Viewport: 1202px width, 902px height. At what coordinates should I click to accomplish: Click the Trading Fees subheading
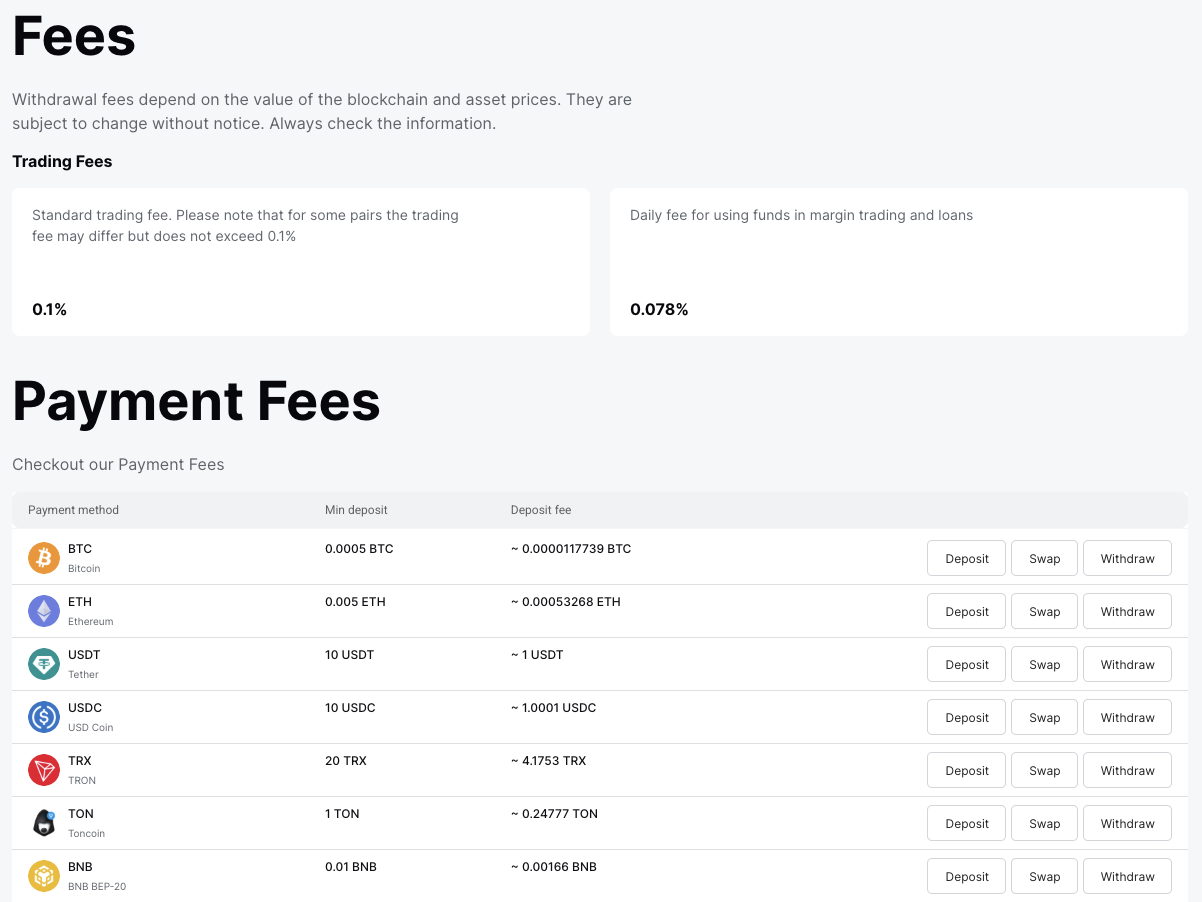(62, 161)
